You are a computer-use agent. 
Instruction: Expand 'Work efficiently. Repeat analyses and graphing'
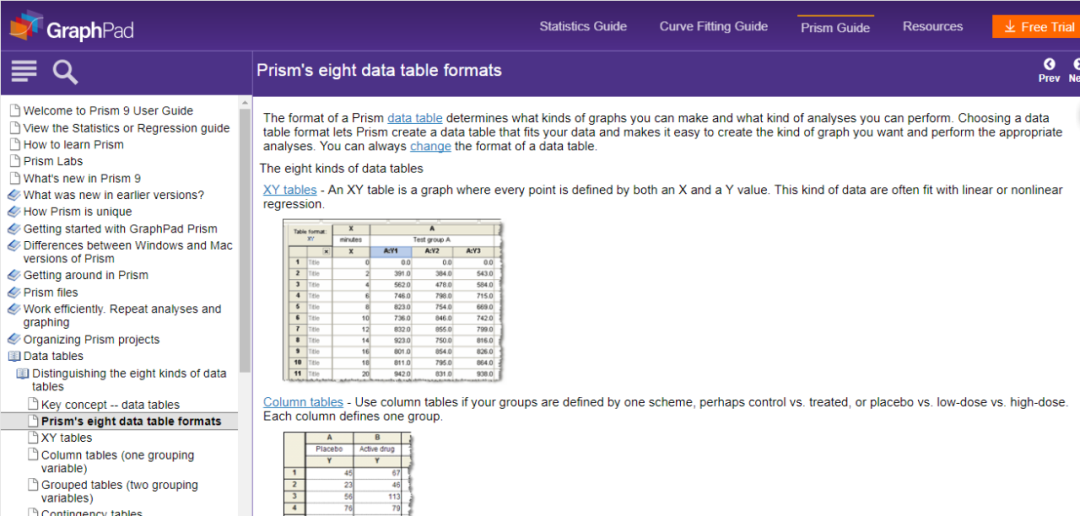122,316
